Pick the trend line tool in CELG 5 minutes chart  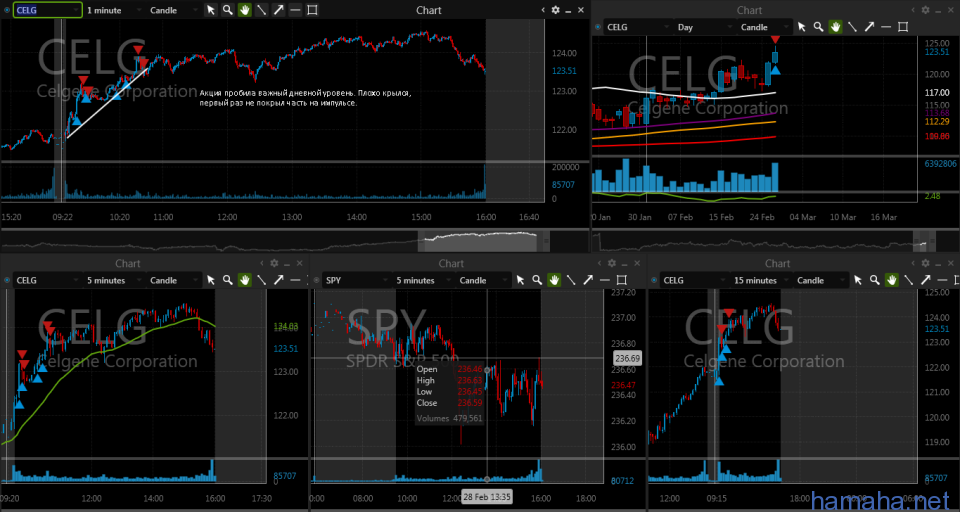pos(261,280)
